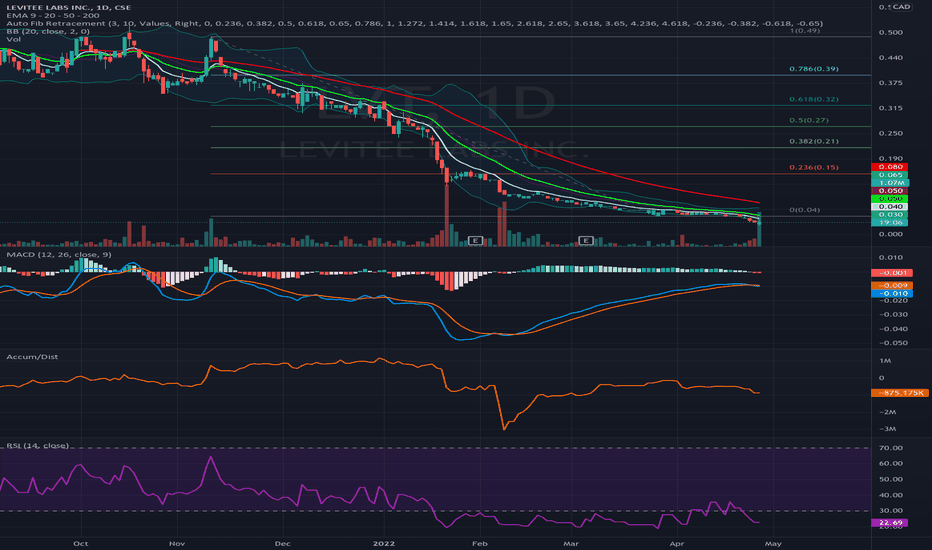Click the MACD histogram value tag -0.001
The height and width of the screenshot is (550, 932).
pyautogui.click(x=892, y=273)
